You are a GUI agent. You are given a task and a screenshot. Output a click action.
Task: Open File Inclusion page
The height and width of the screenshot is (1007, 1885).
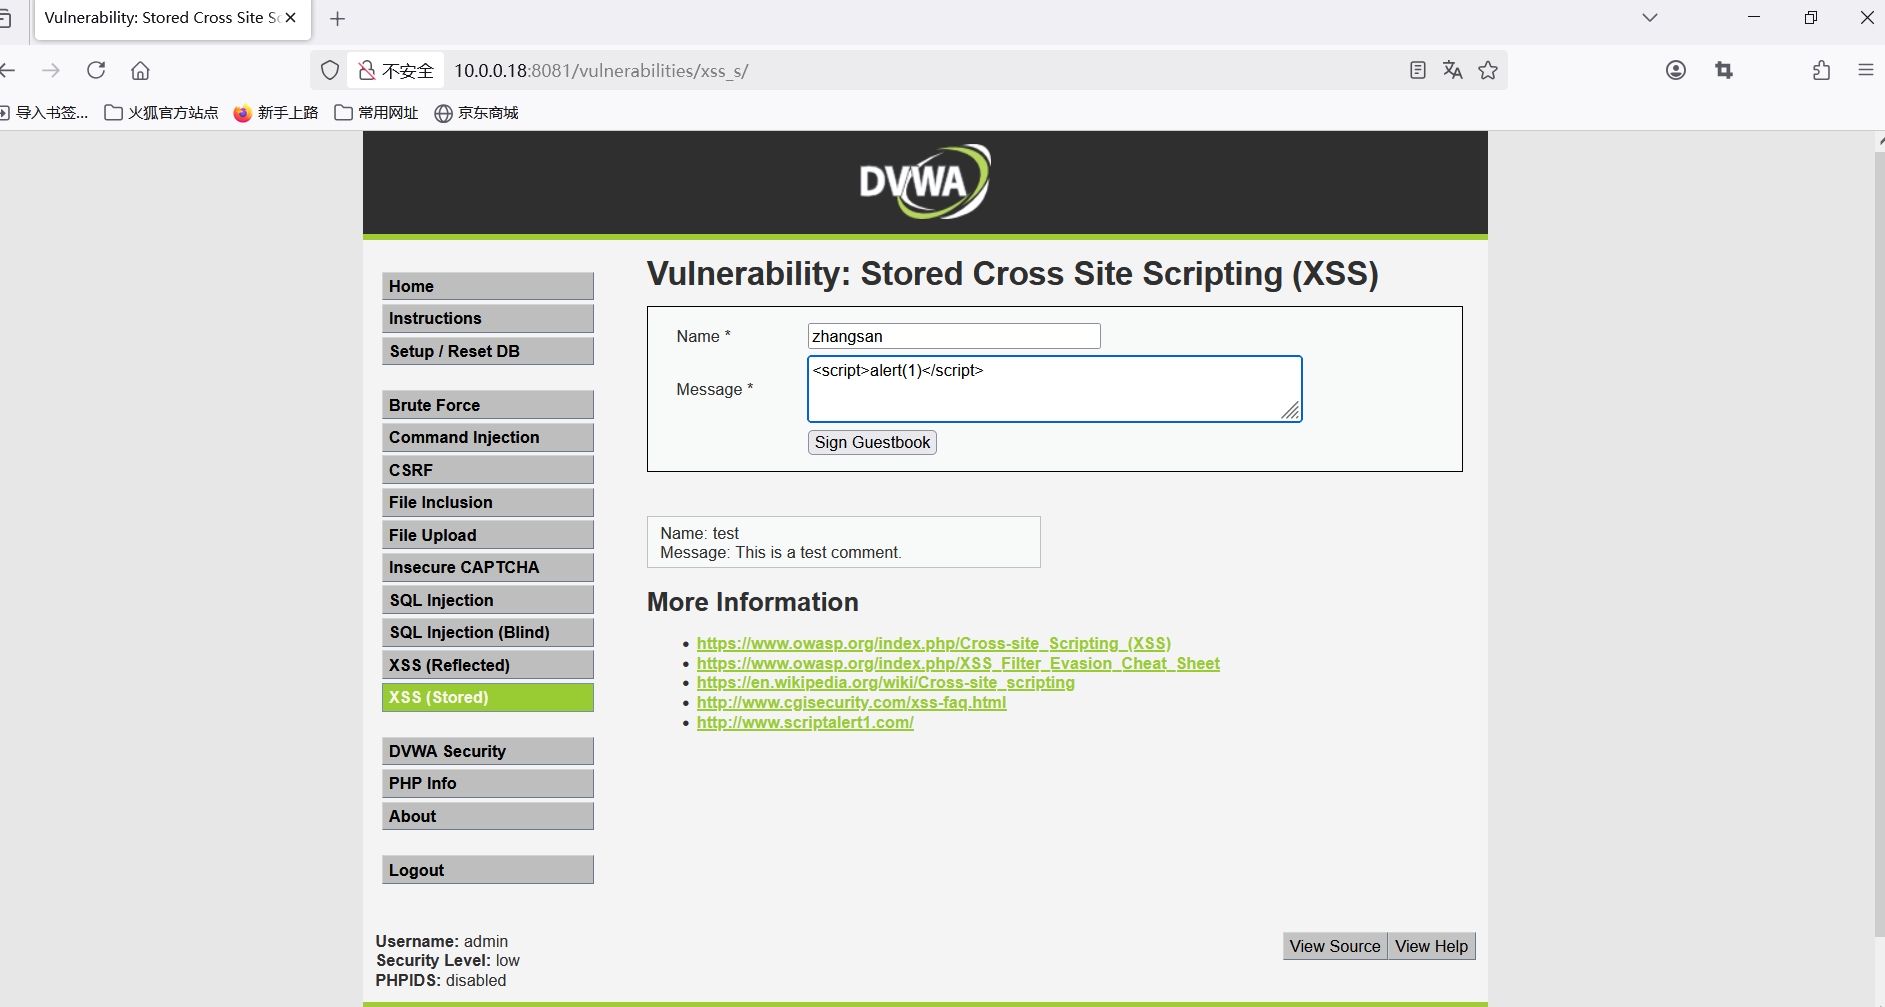pos(488,502)
